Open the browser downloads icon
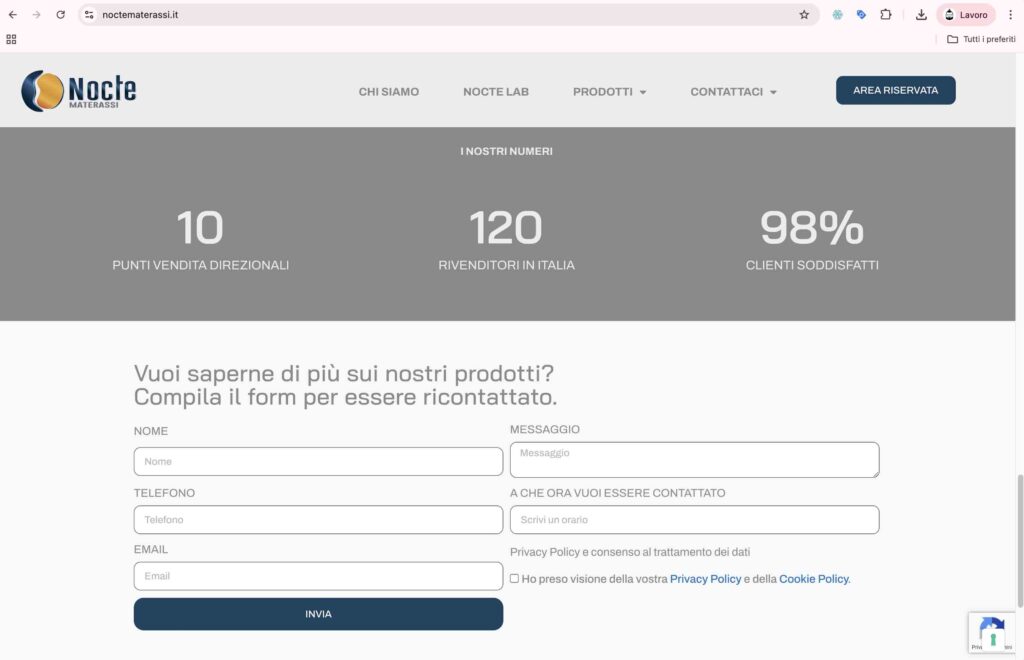Image resolution: width=1024 pixels, height=660 pixels. (921, 15)
